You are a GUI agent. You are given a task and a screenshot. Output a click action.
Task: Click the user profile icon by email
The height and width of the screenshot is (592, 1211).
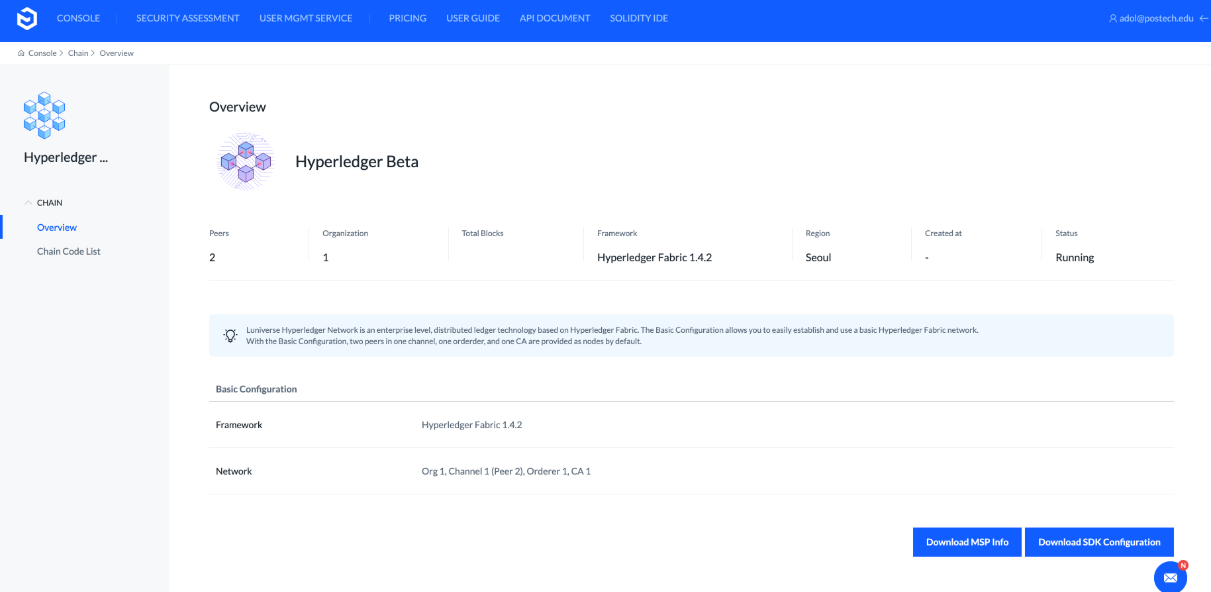pyautogui.click(x=1113, y=18)
